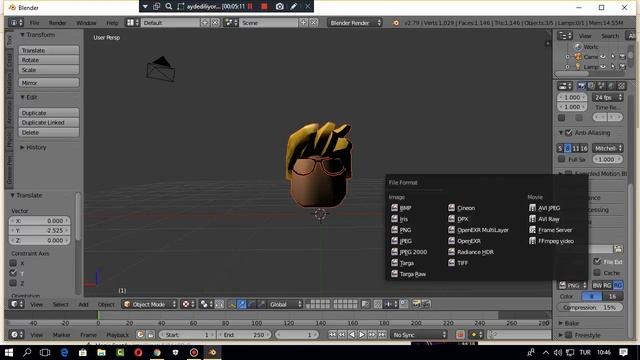The image size is (640, 360).
Task: Adjust the Compression 15% slider
Action: tap(590, 307)
